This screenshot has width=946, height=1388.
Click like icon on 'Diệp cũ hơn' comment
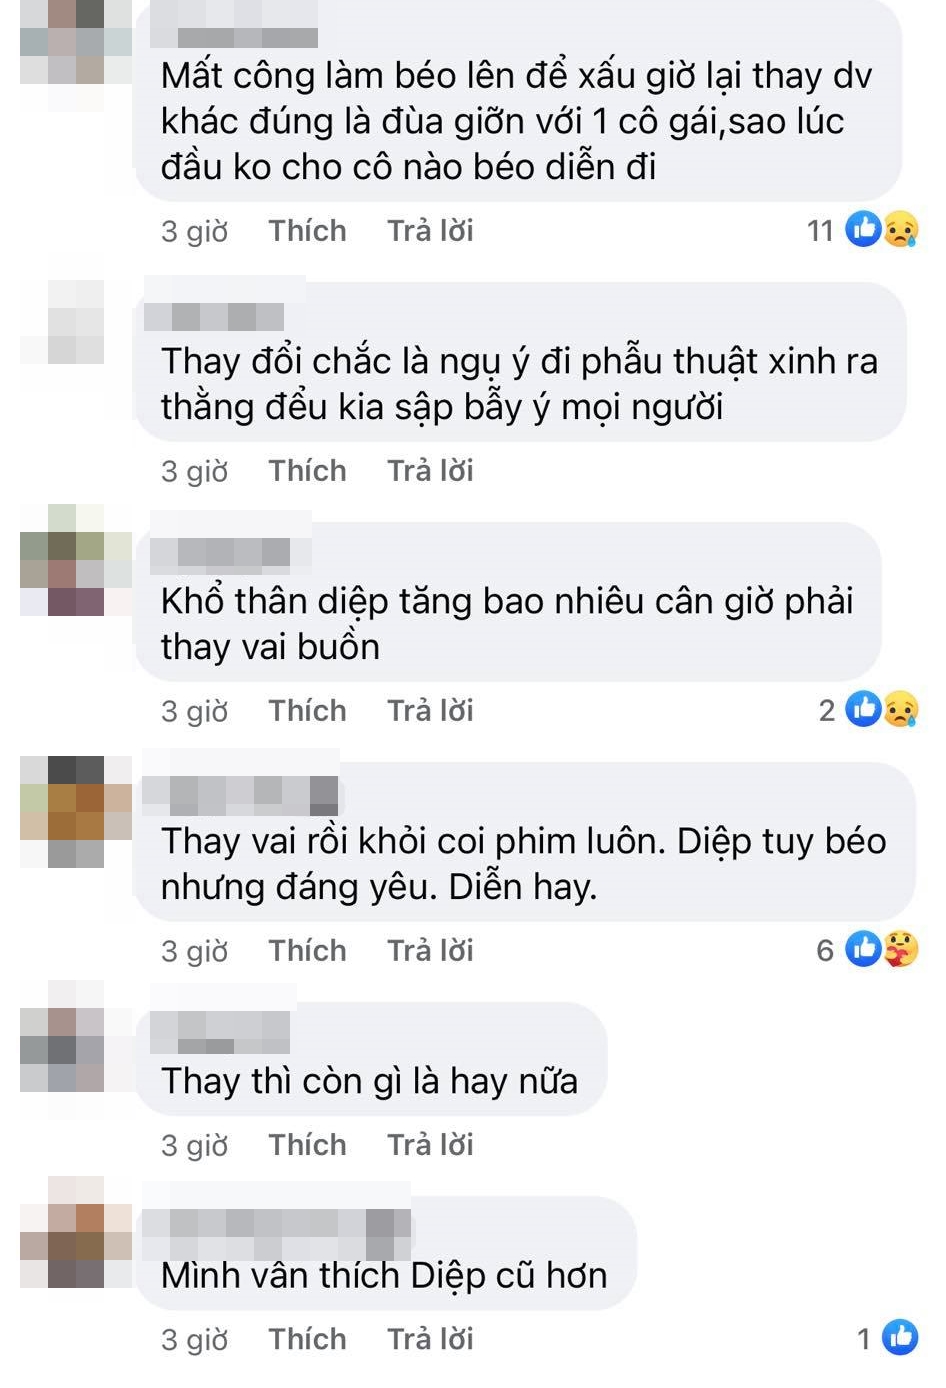[x=900, y=1337]
